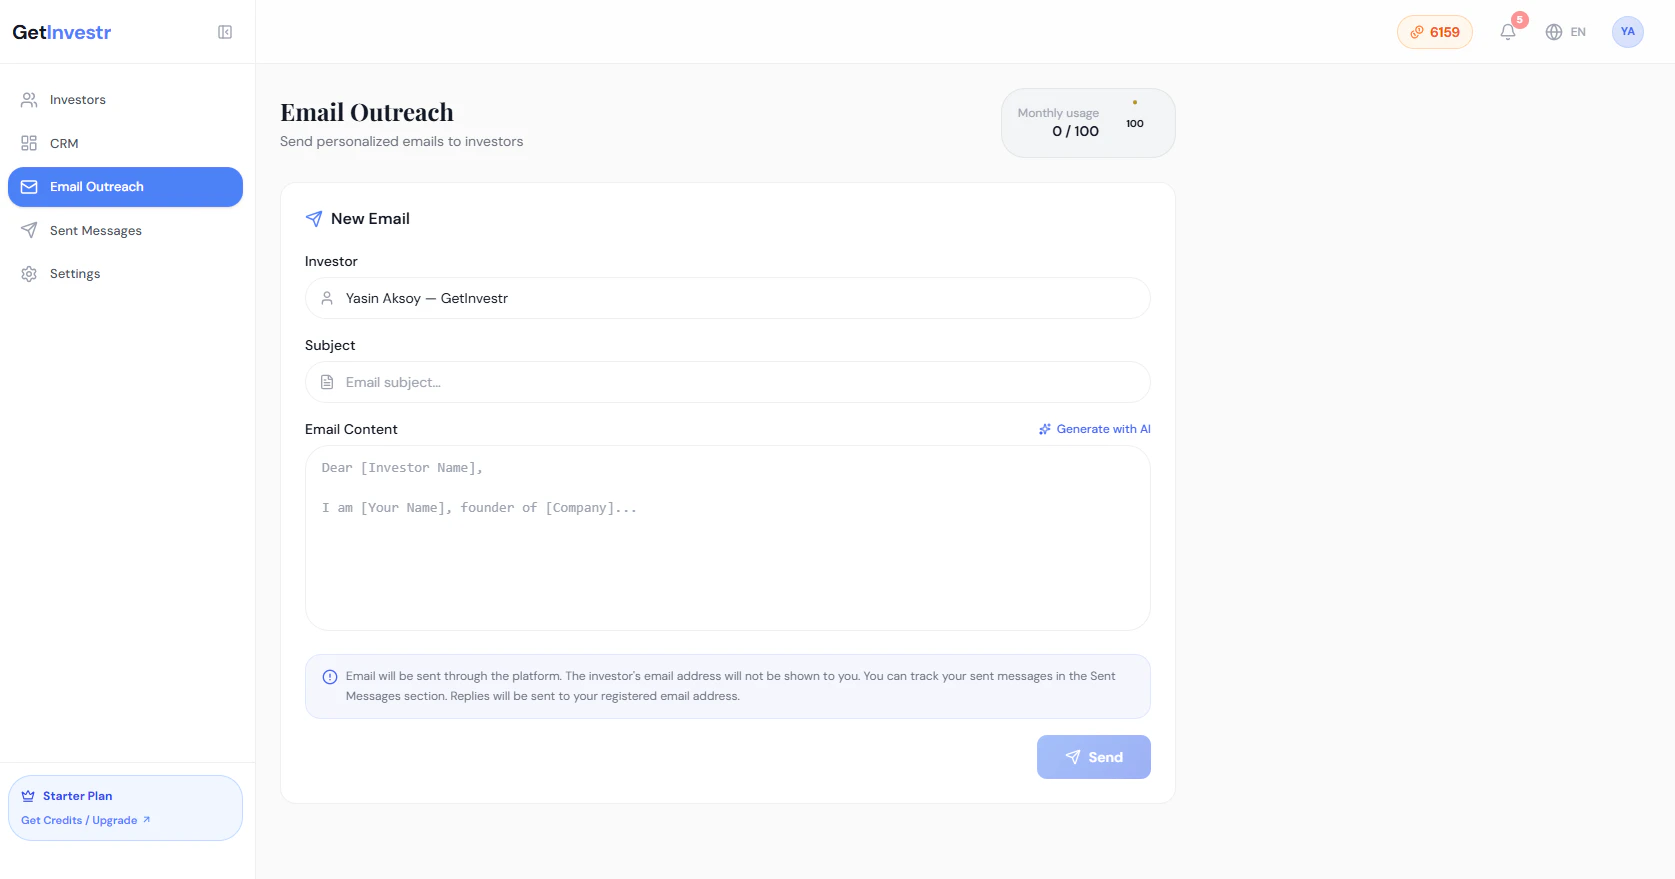Click the Email Outreach heading
The width and height of the screenshot is (1675, 879).
tap(367, 112)
